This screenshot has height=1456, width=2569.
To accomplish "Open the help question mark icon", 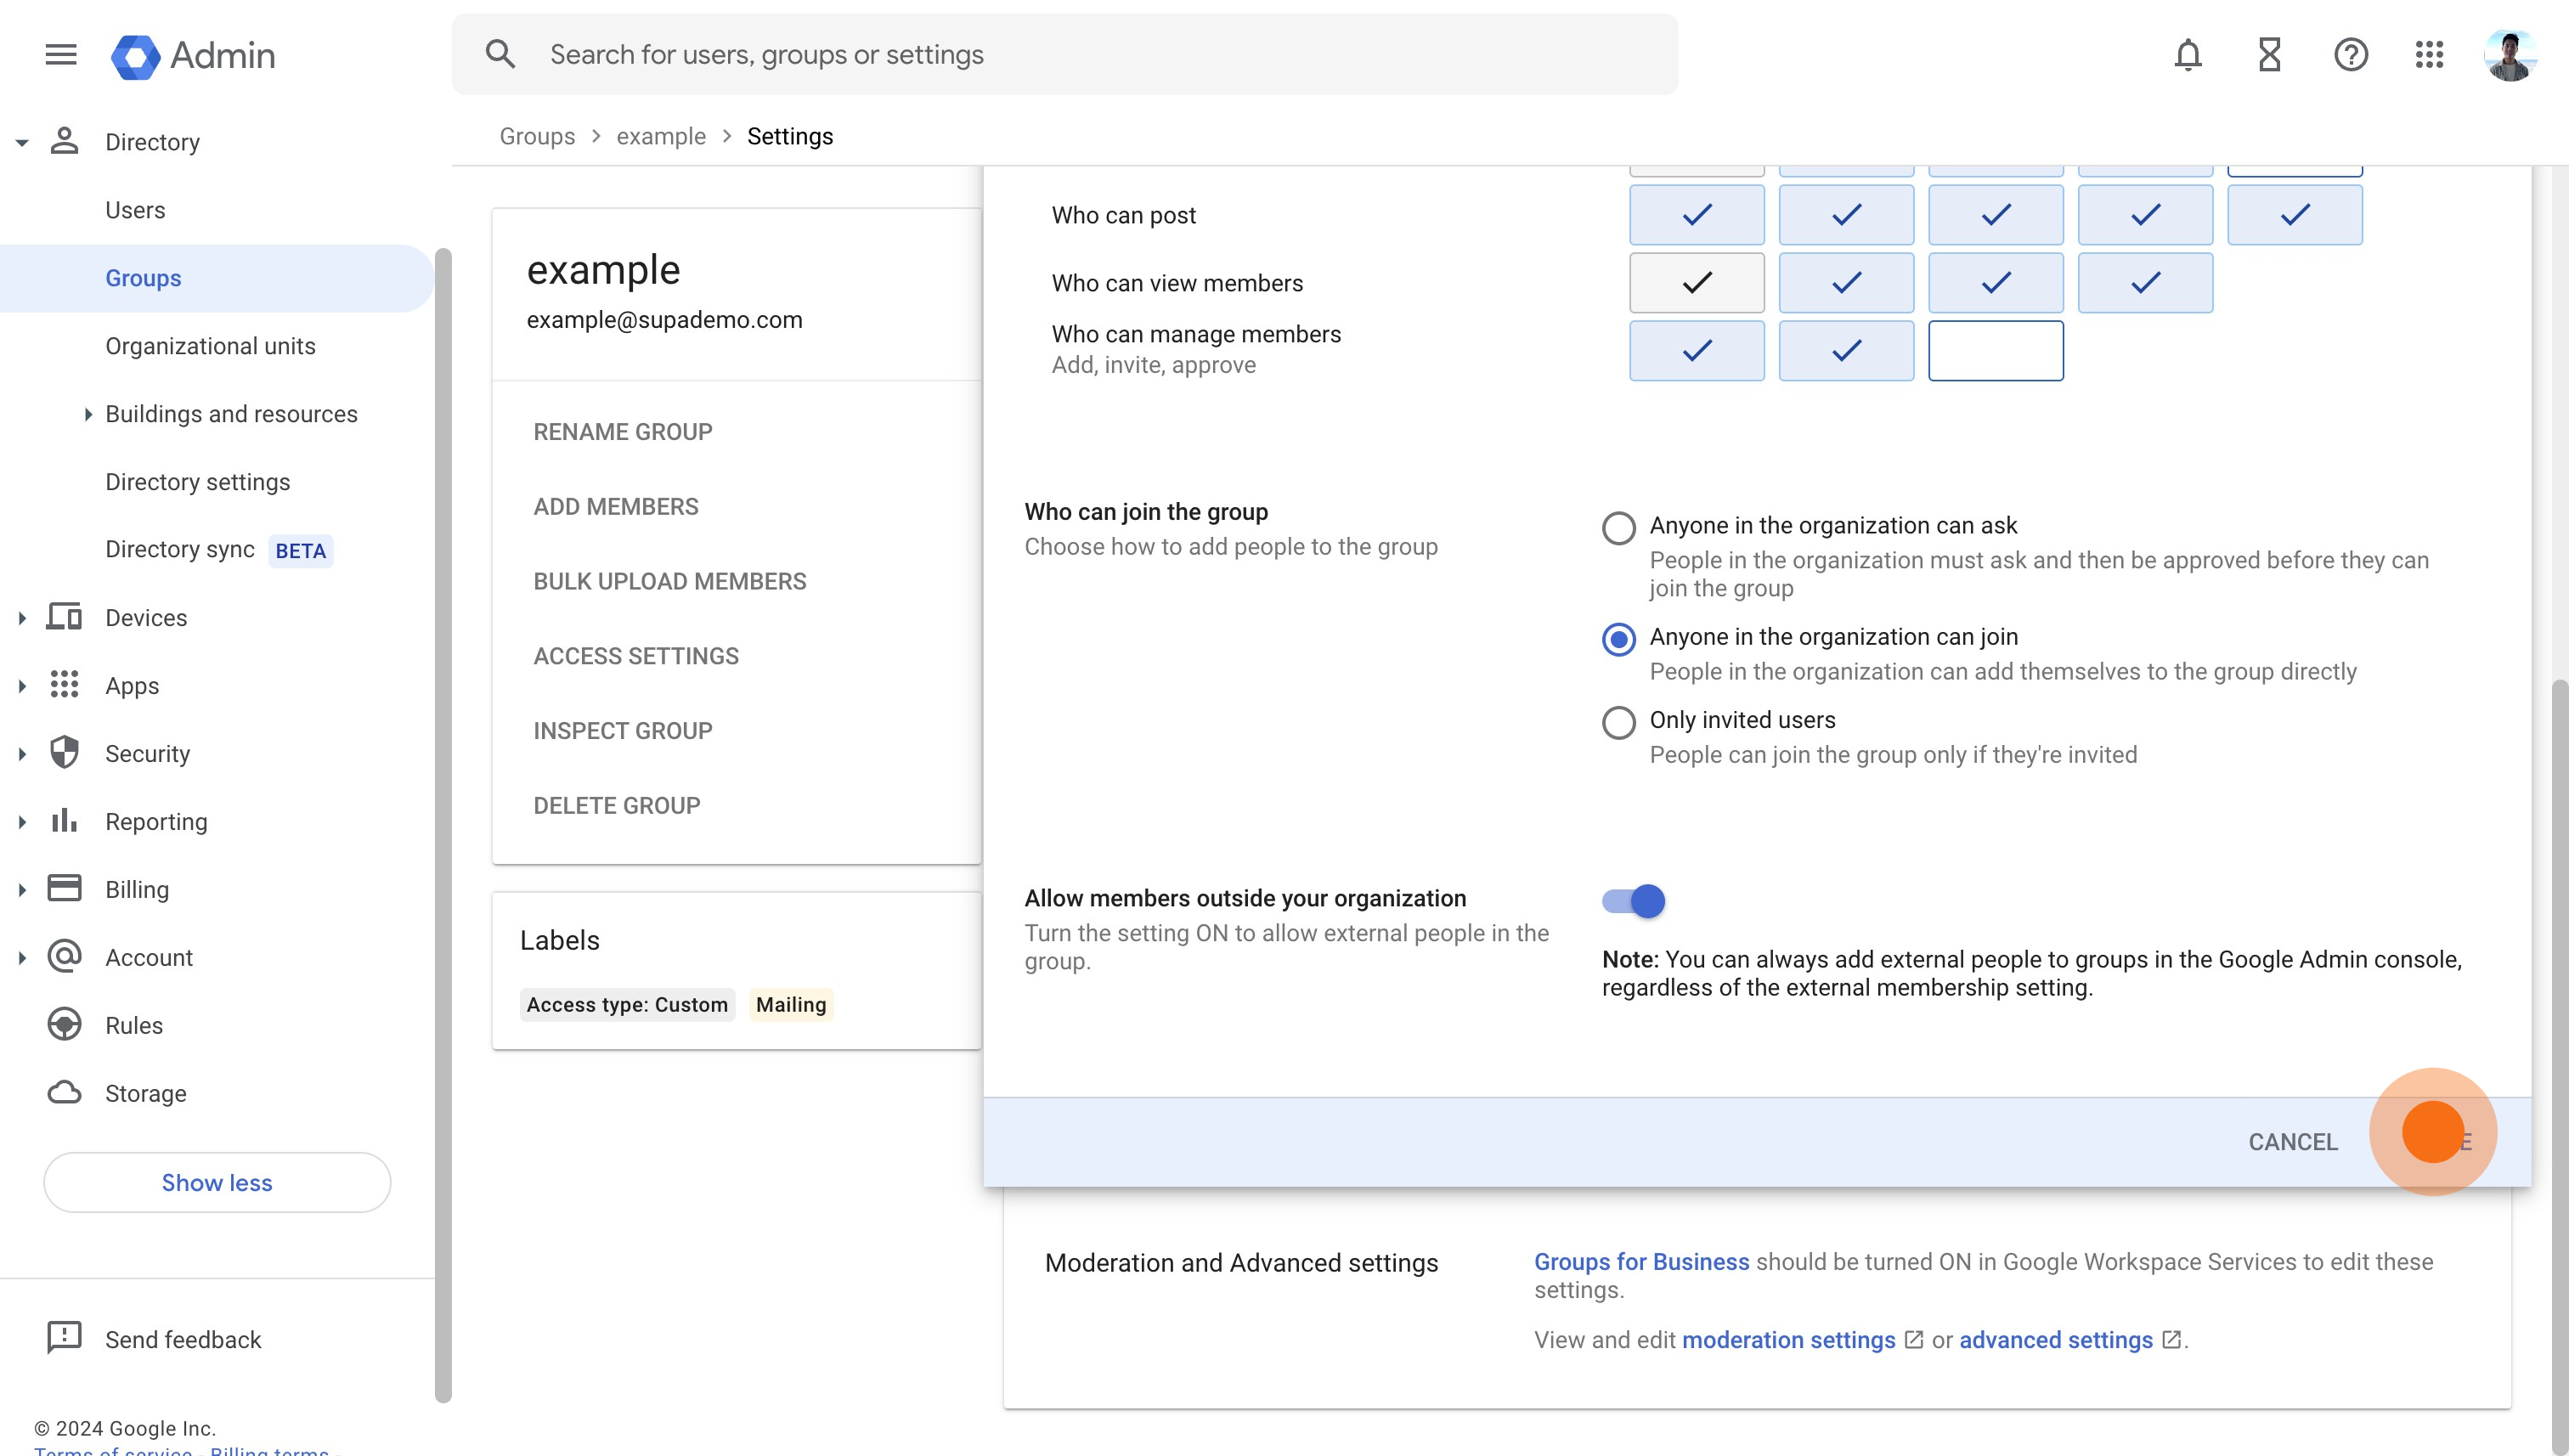I will pyautogui.click(x=2351, y=55).
